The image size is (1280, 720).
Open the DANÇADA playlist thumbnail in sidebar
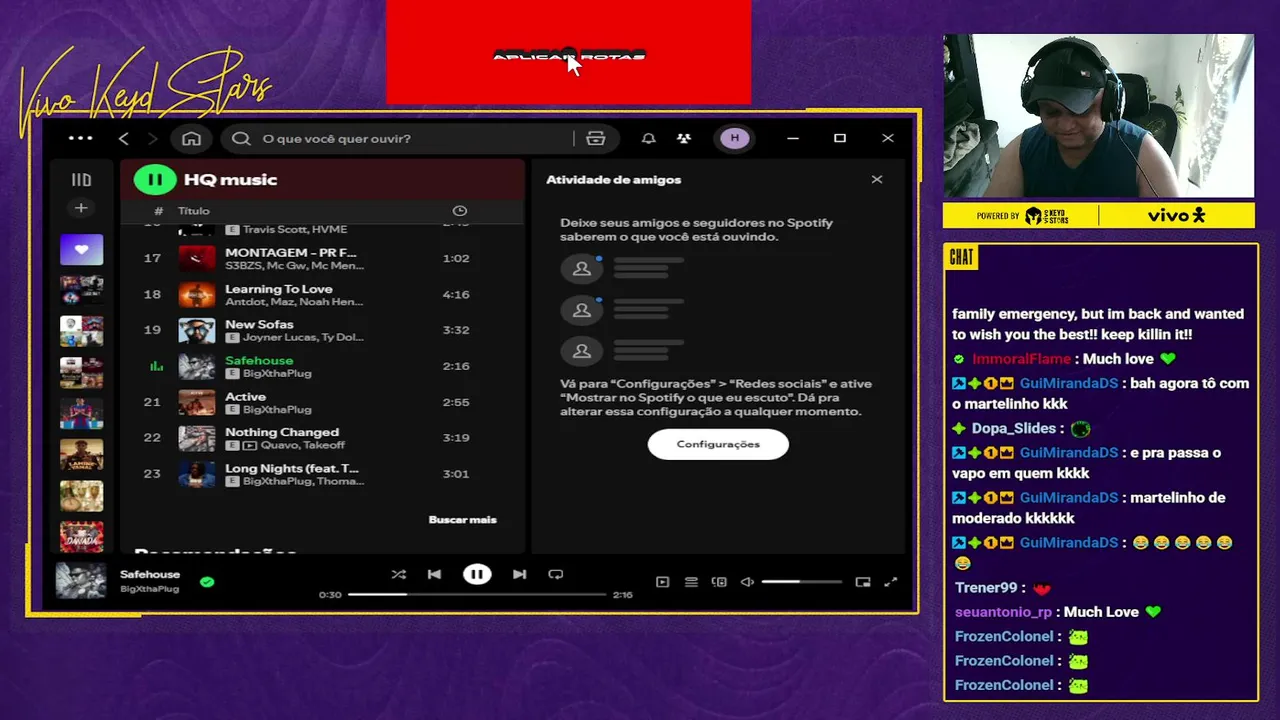(81, 536)
